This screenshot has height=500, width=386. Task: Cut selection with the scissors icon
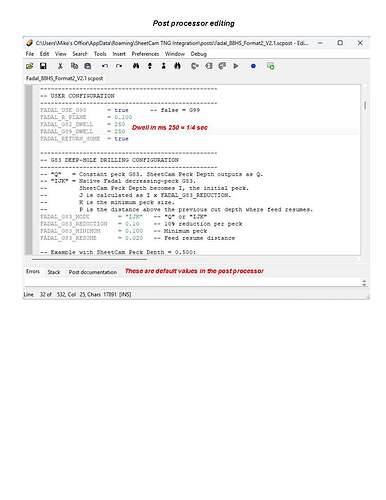[60, 66]
